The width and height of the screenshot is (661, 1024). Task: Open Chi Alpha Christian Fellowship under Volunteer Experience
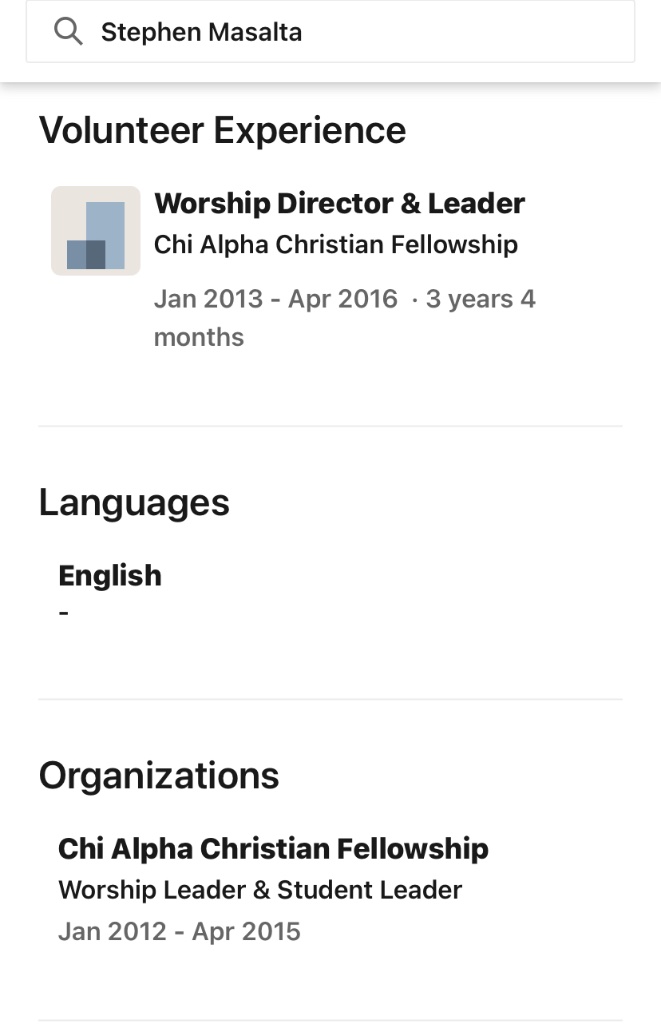[335, 244]
